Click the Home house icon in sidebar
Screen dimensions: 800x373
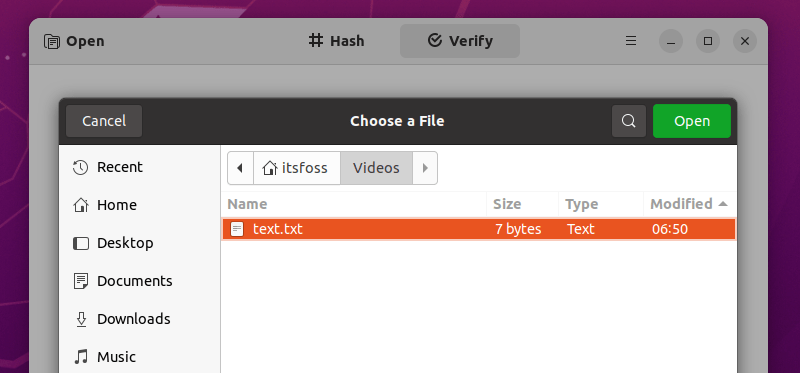pyautogui.click(x=81, y=205)
